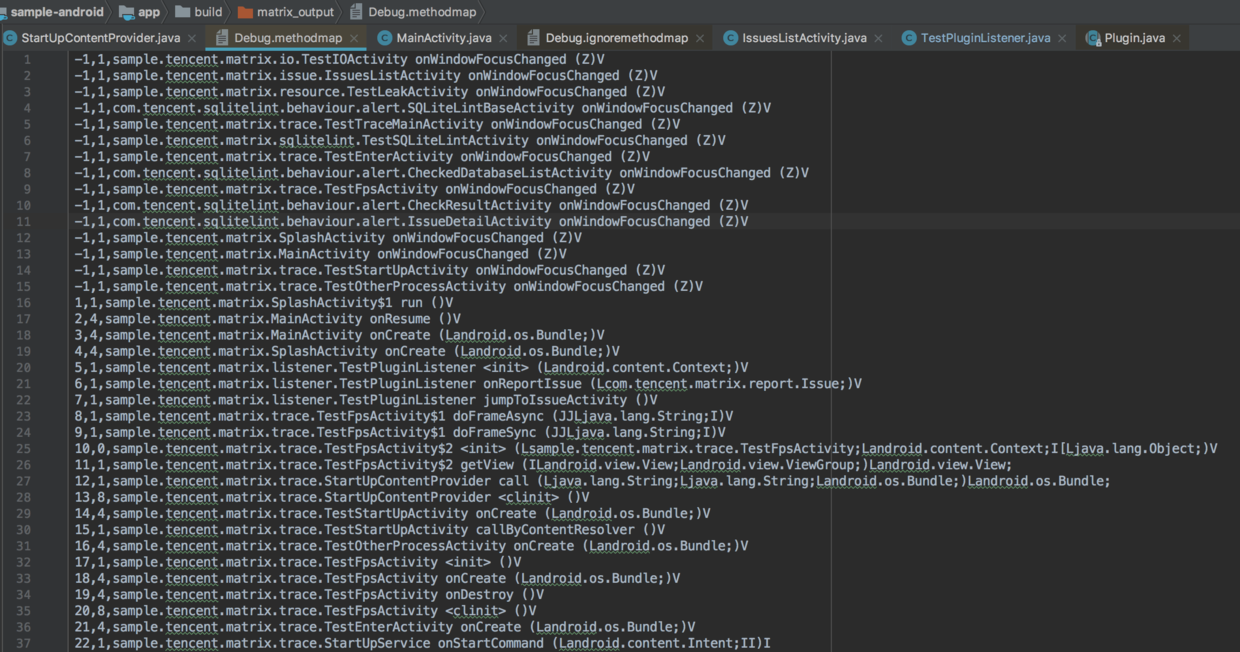Close the Plugin.java tab

pyautogui.click(x=1177, y=38)
